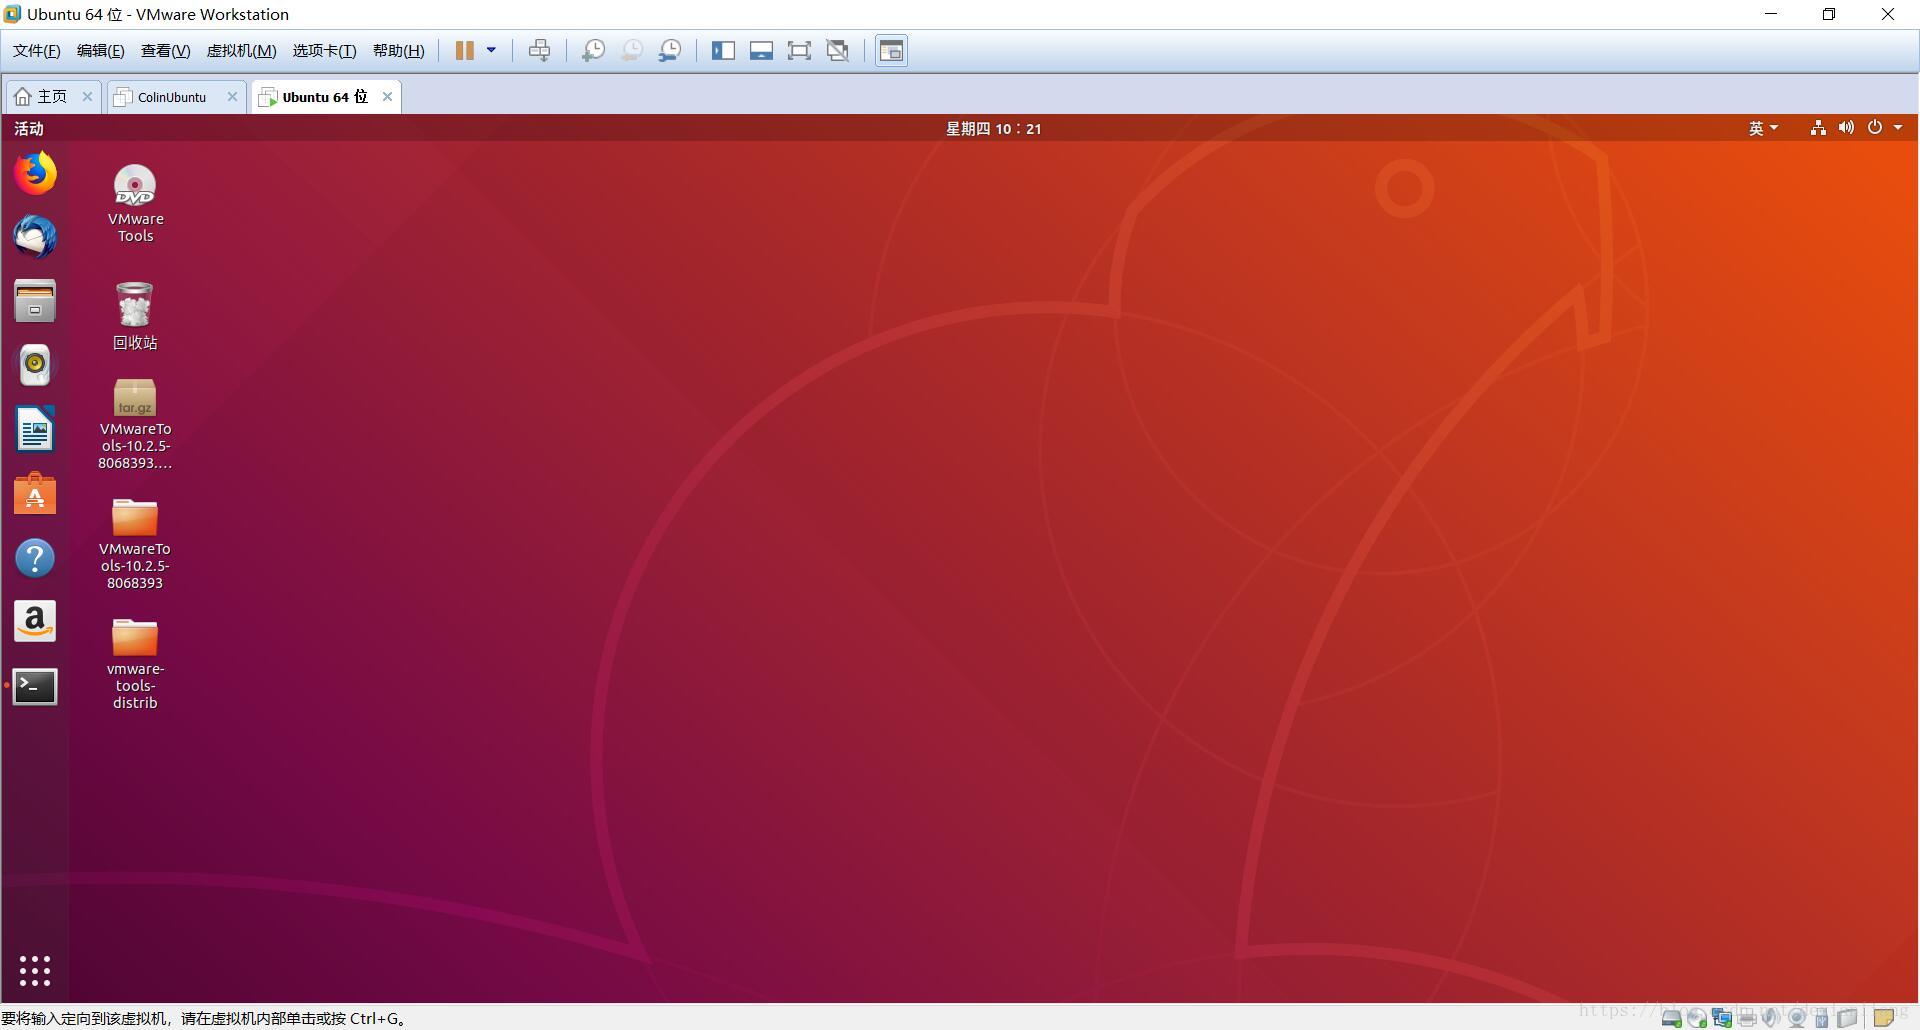Open LibreOffice Writer from the dock
This screenshot has height=1030, width=1920.
[x=35, y=429]
